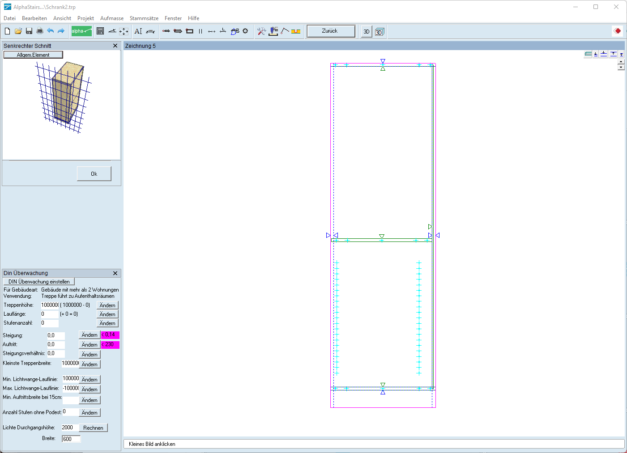
Task: Print the drawing with the printer icon
Action: pyautogui.click(x=40, y=31)
